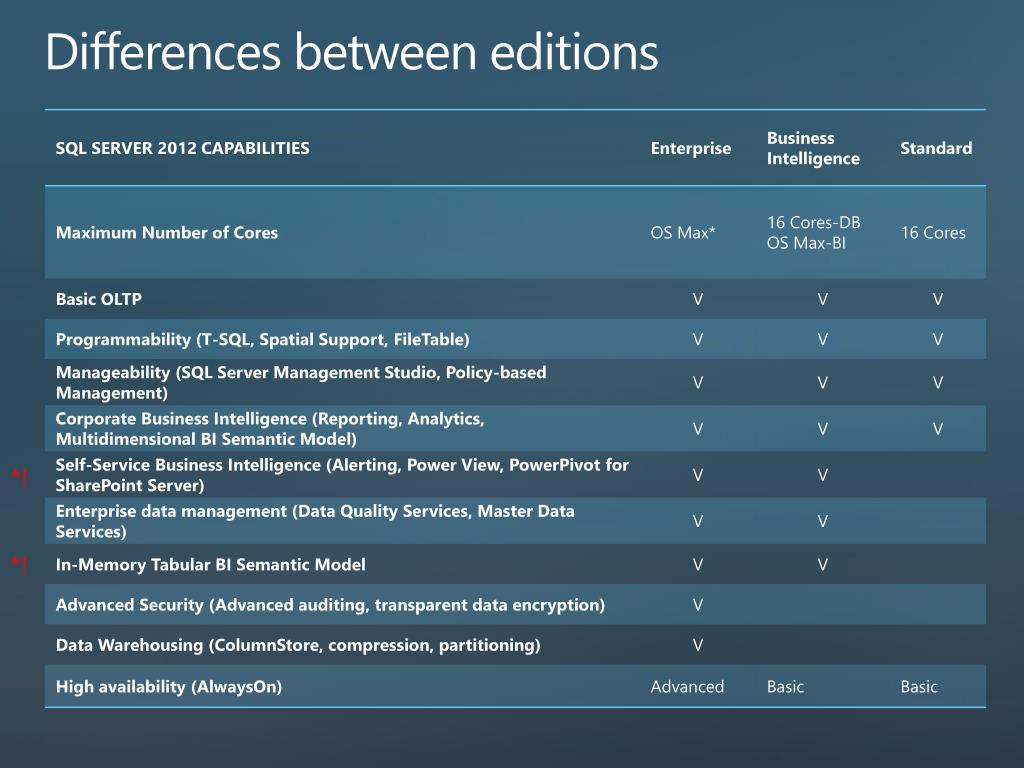This screenshot has height=768, width=1024.
Task: Click the "Business Intelligence" column header
Action: [813, 148]
